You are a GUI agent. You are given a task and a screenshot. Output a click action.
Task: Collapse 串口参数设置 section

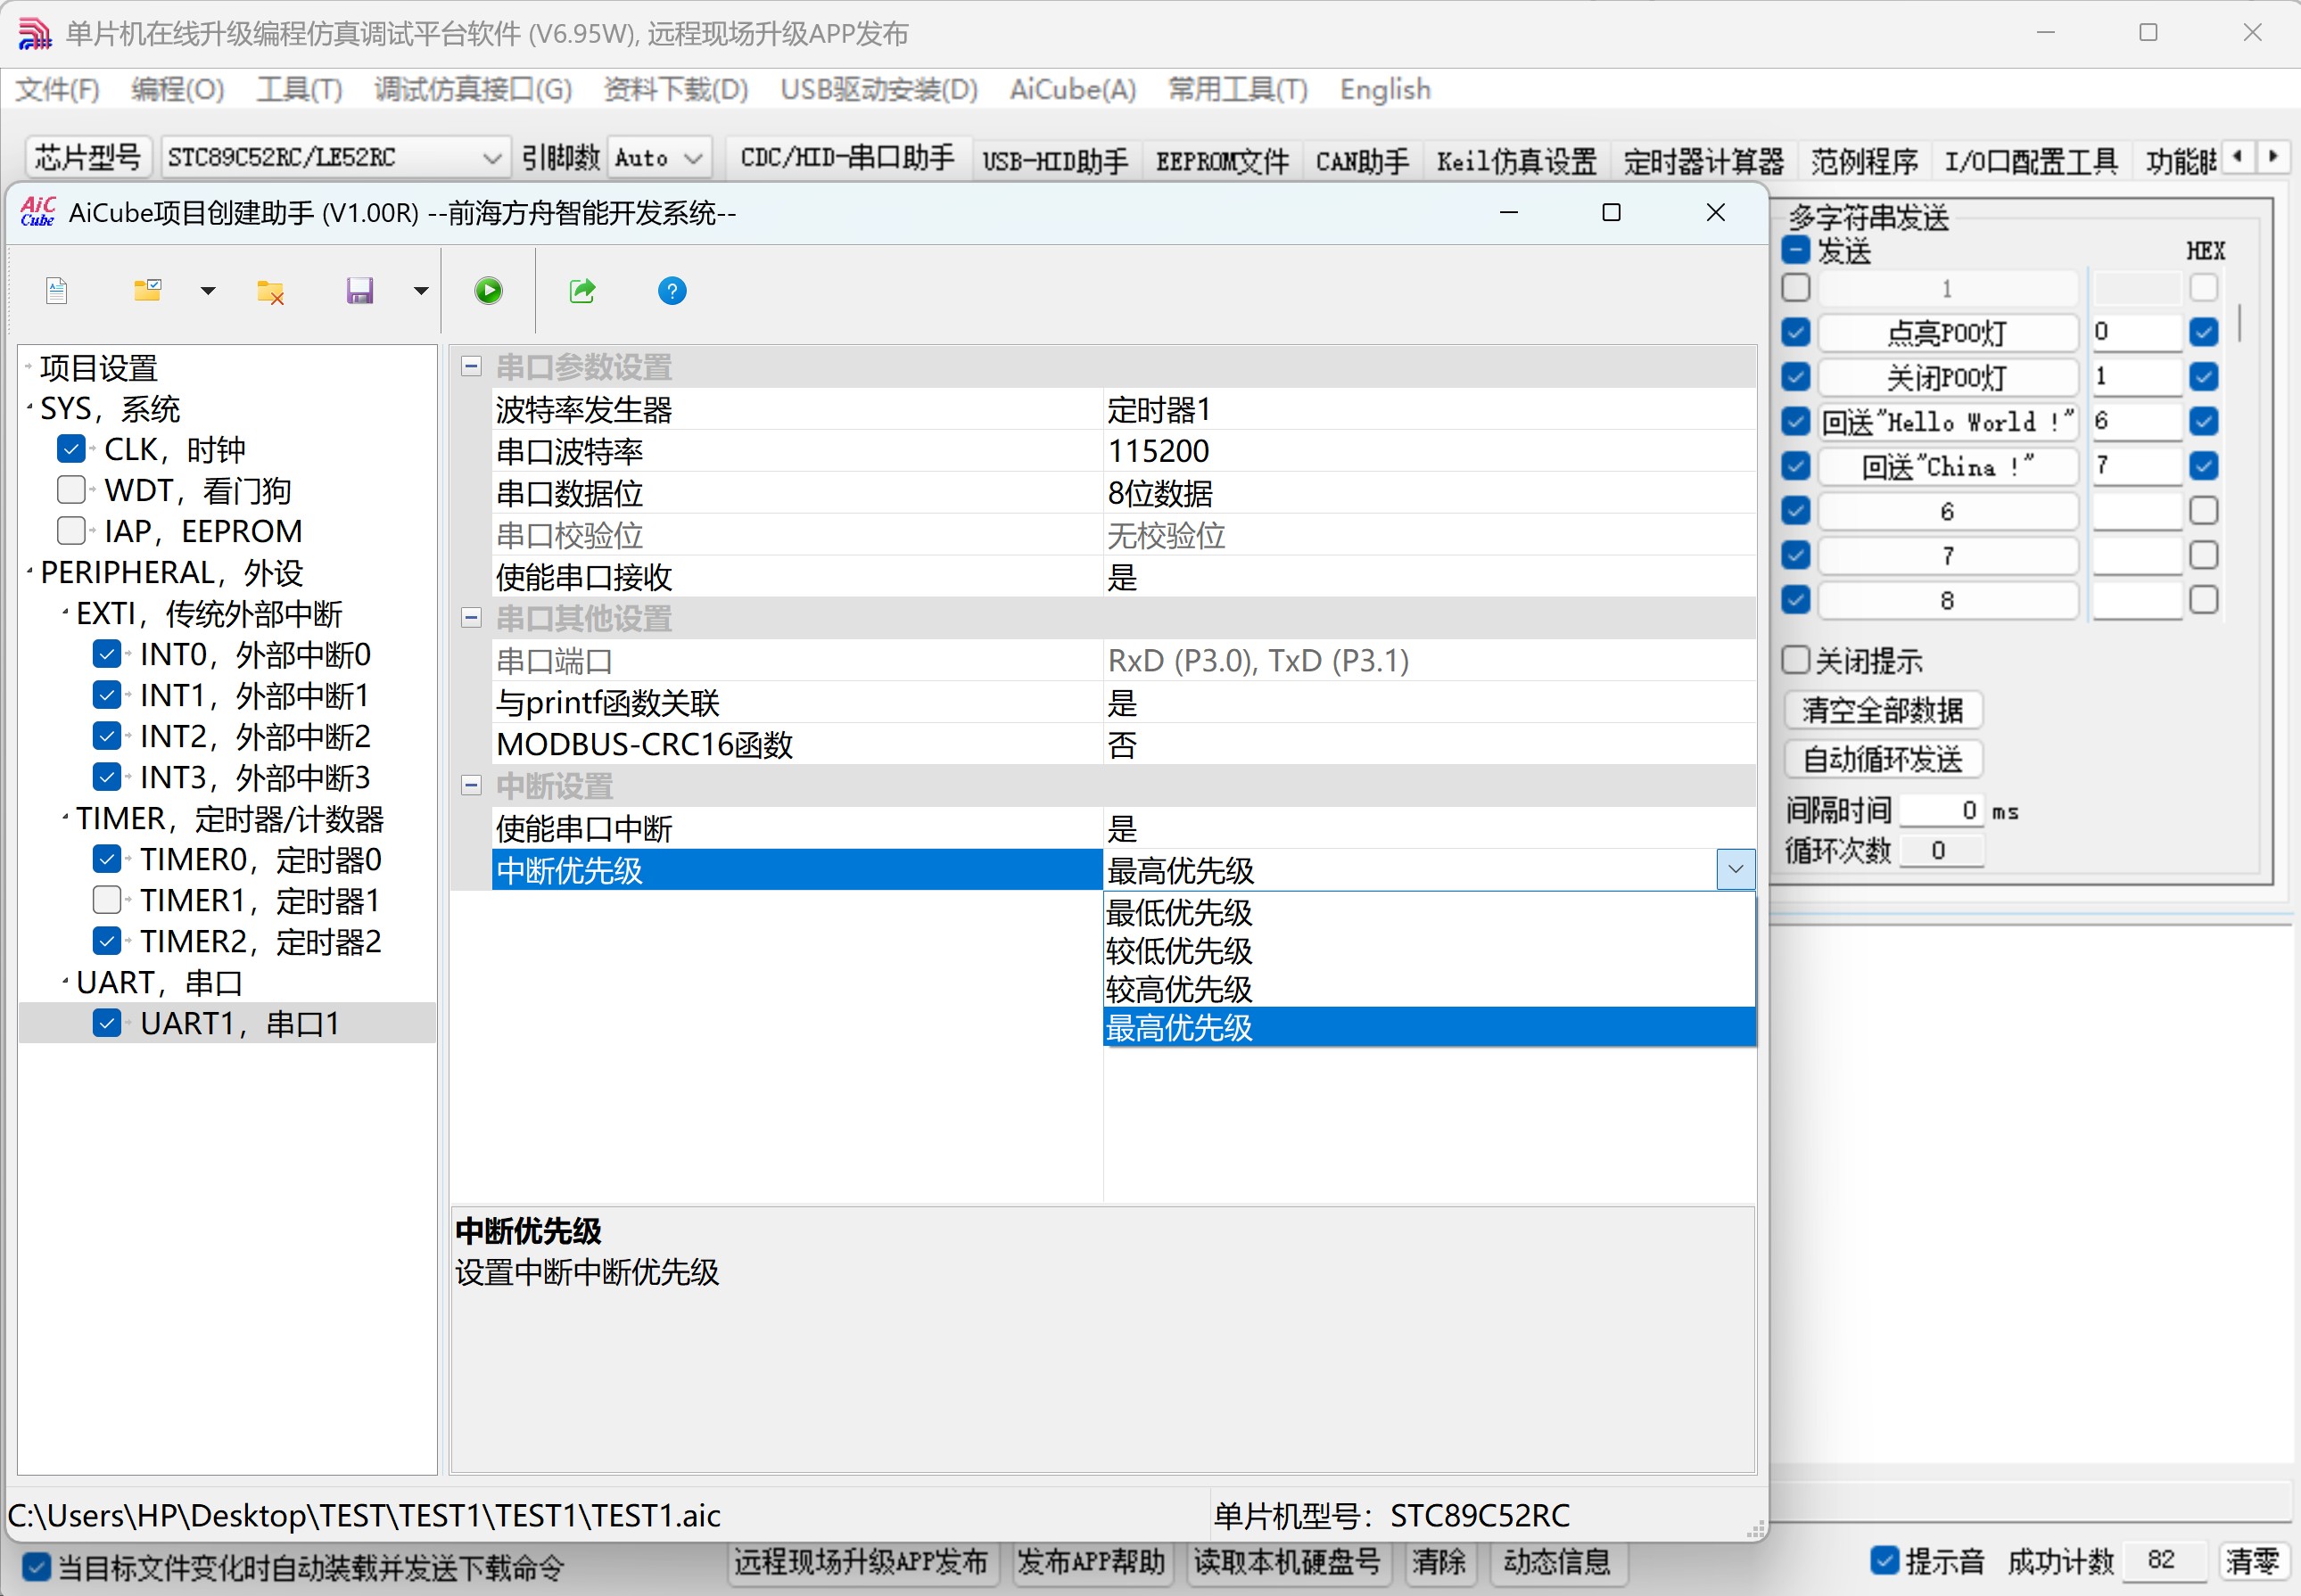pos(471,367)
